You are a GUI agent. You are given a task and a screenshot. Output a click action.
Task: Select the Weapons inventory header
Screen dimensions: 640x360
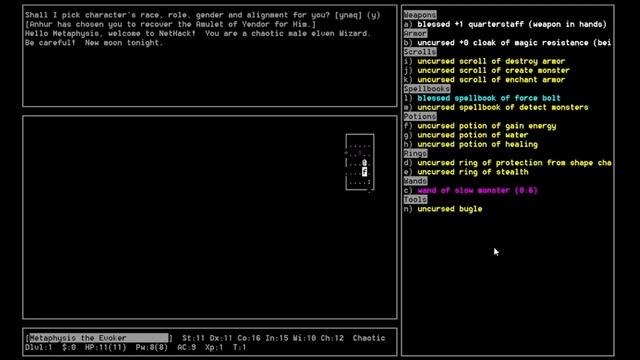point(420,15)
